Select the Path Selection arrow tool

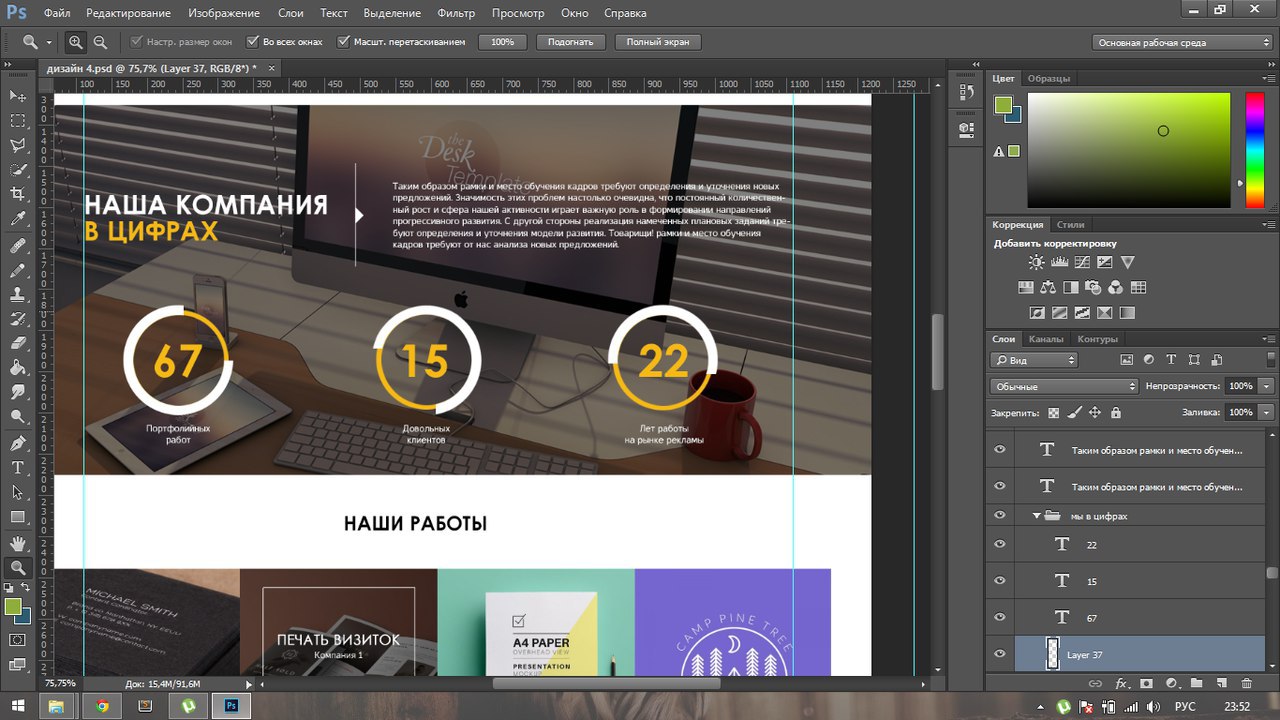pyautogui.click(x=17, y=492)
